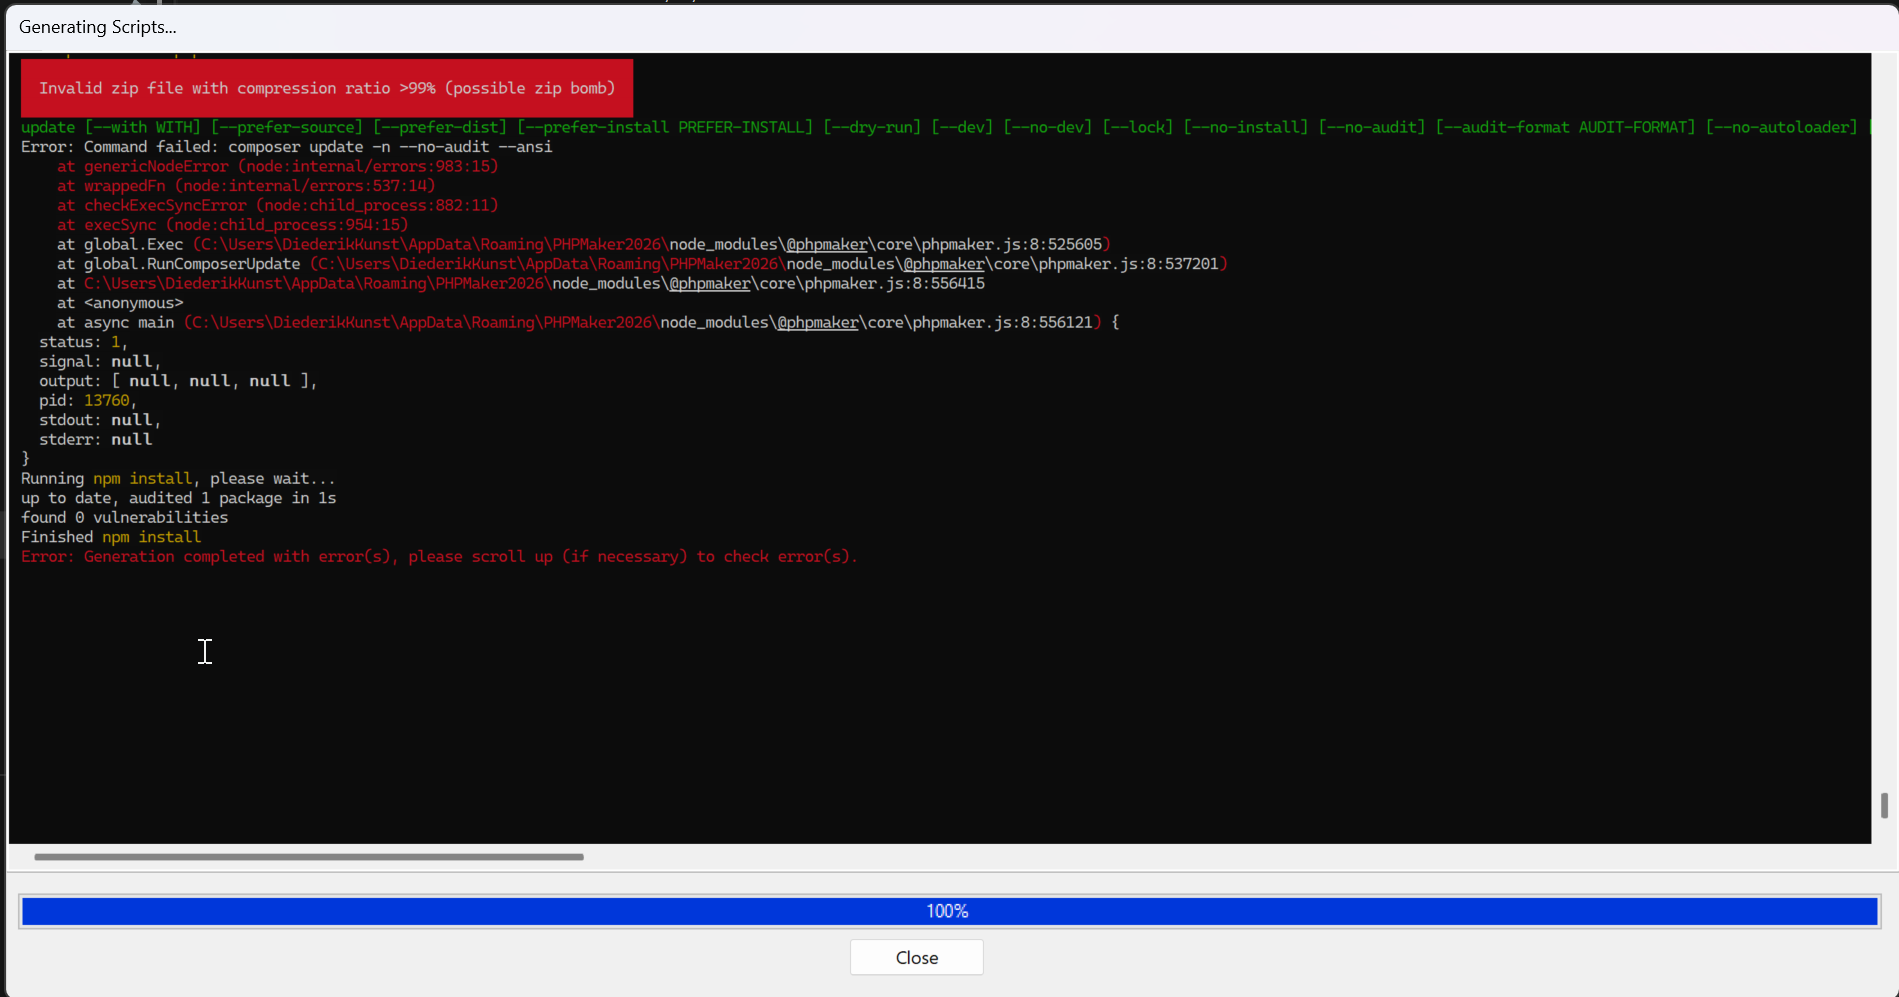Click the empty horizontal scrollbar track right of thumb

point(1200,857)
